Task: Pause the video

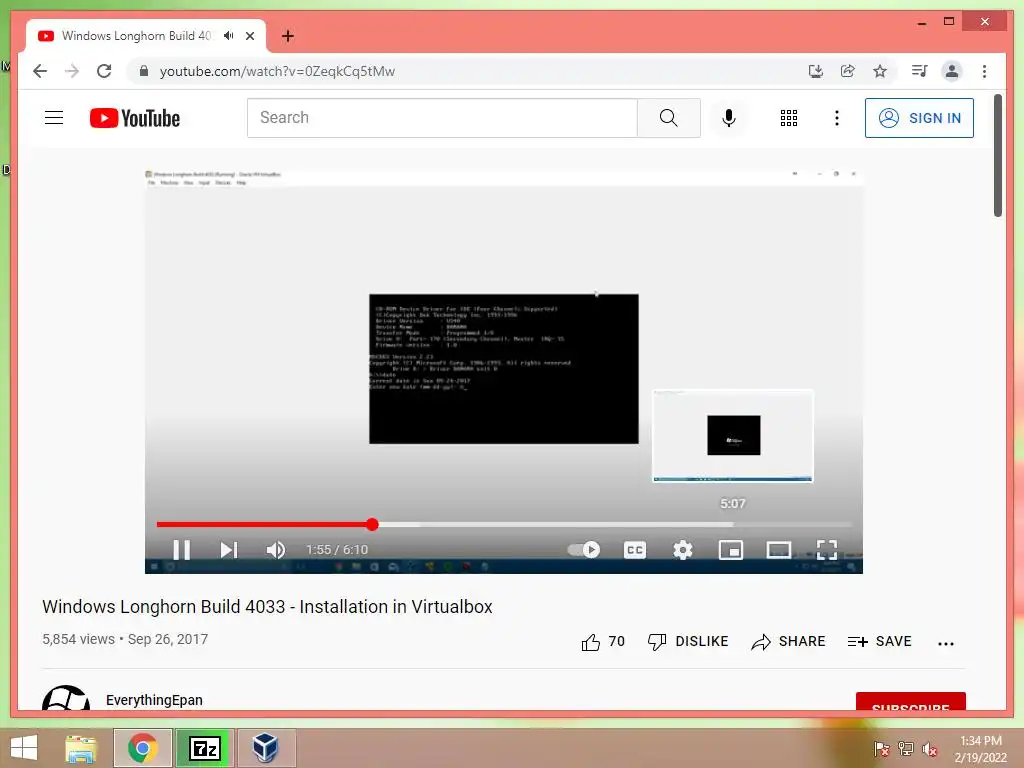Action: tap(182, 550)
